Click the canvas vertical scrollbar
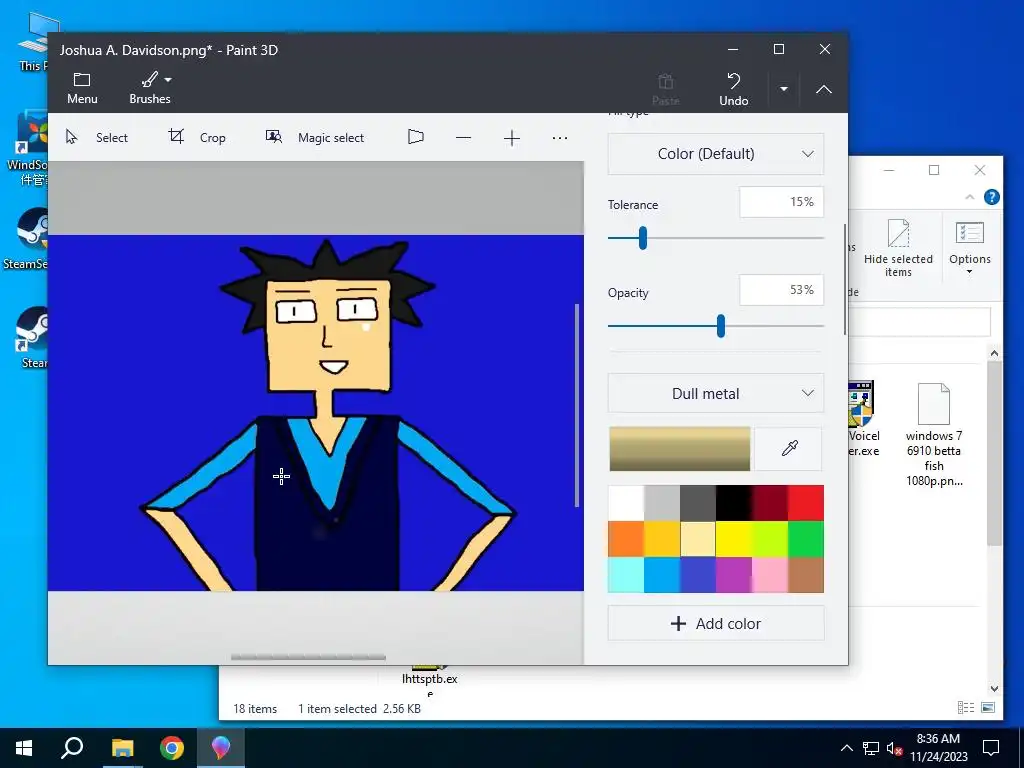 click(x=577, y=405)
